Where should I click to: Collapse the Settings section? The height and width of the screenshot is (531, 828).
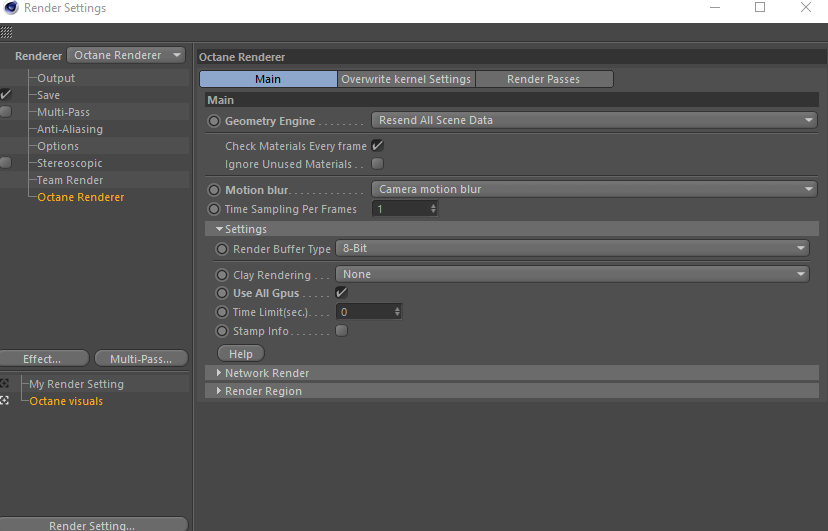coord(219,229)
